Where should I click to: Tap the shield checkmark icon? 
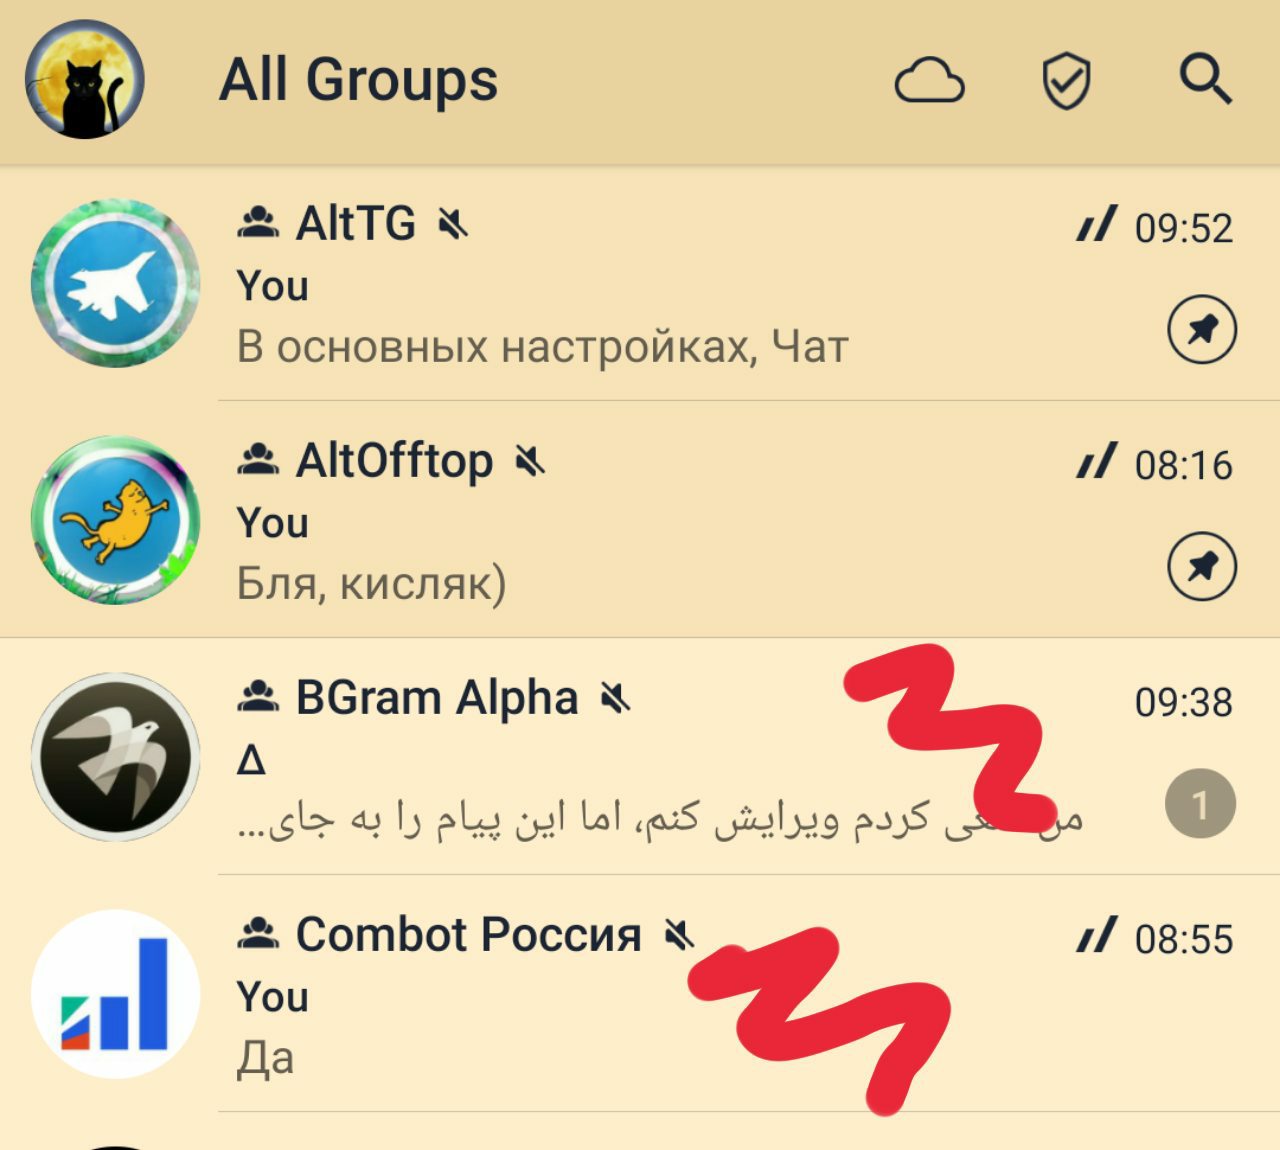(x=1066, y=81)
